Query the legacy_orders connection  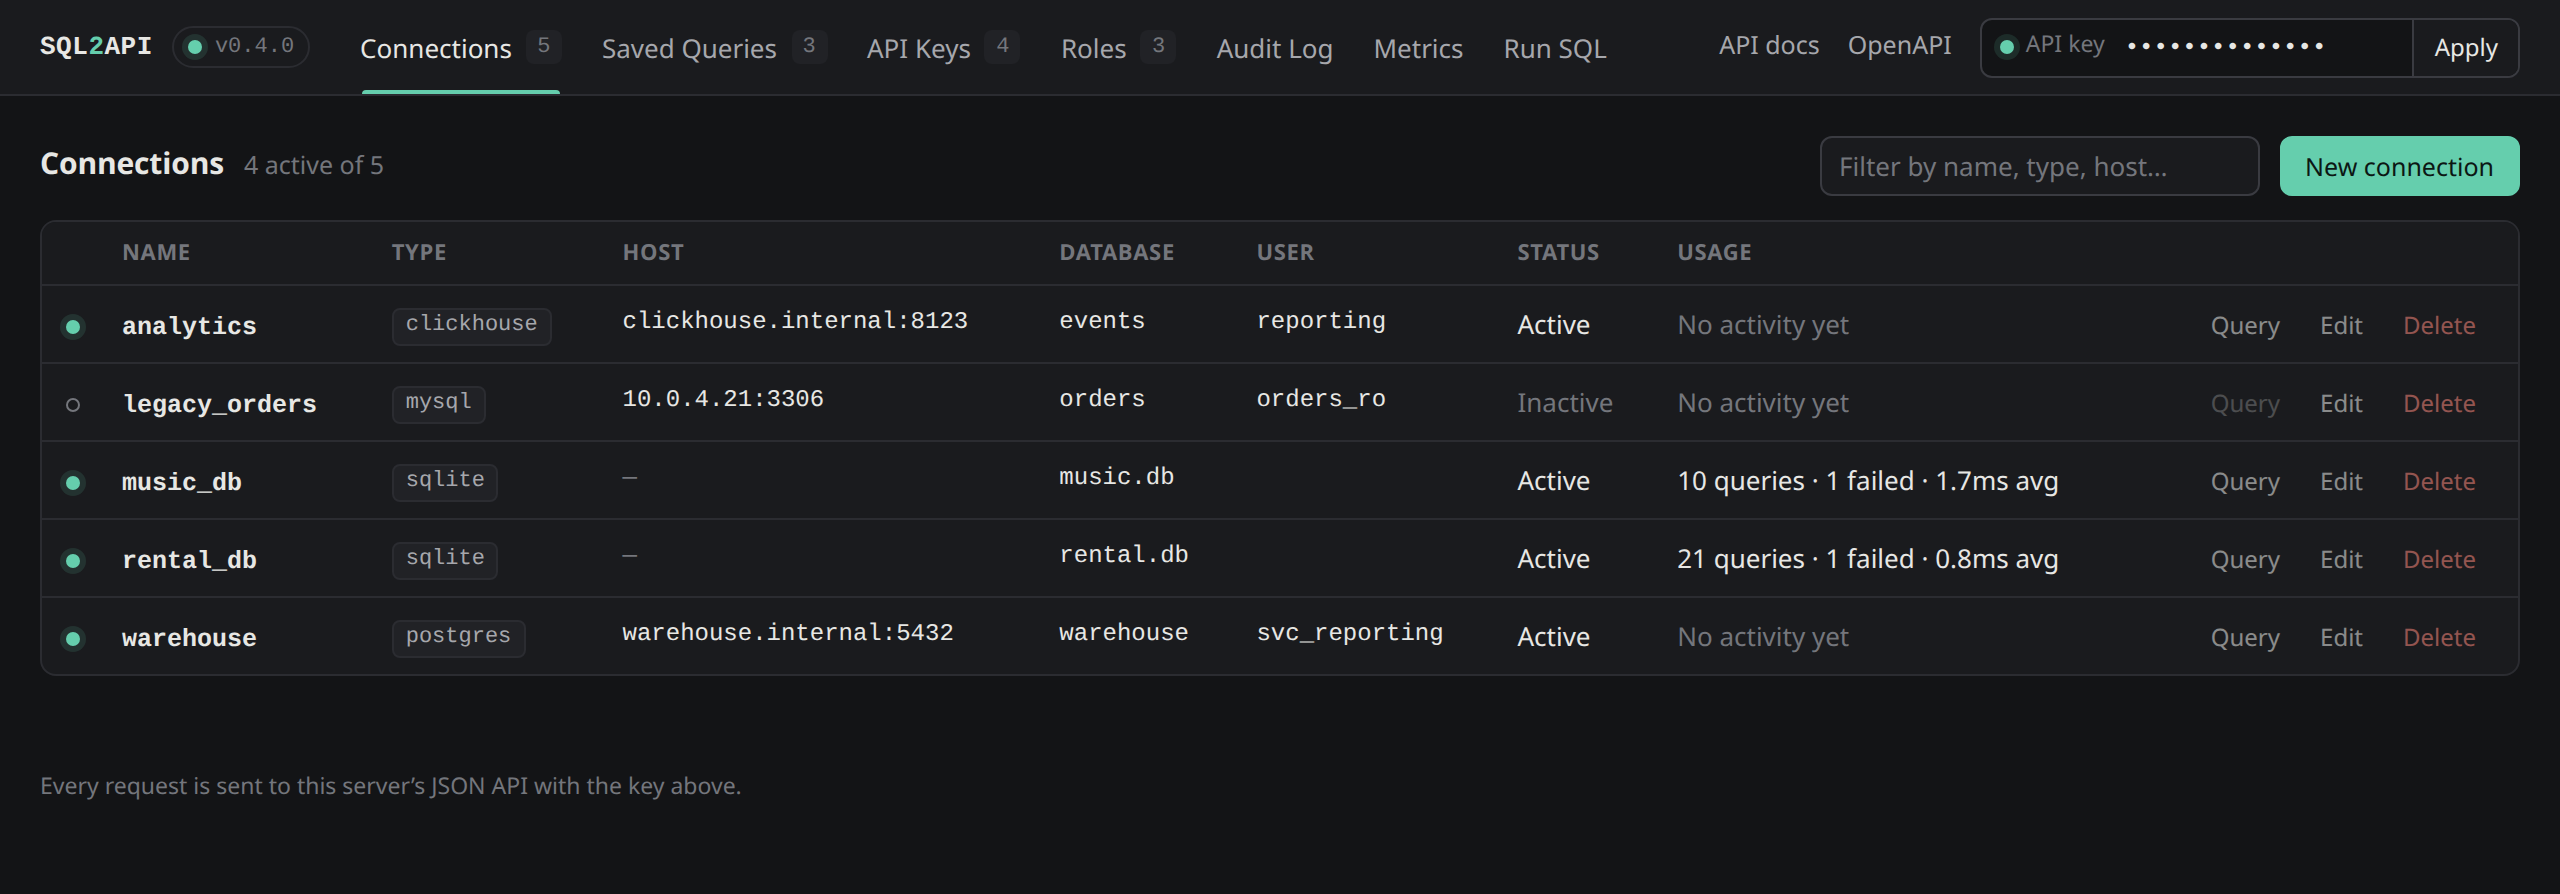pos(2245,404)
